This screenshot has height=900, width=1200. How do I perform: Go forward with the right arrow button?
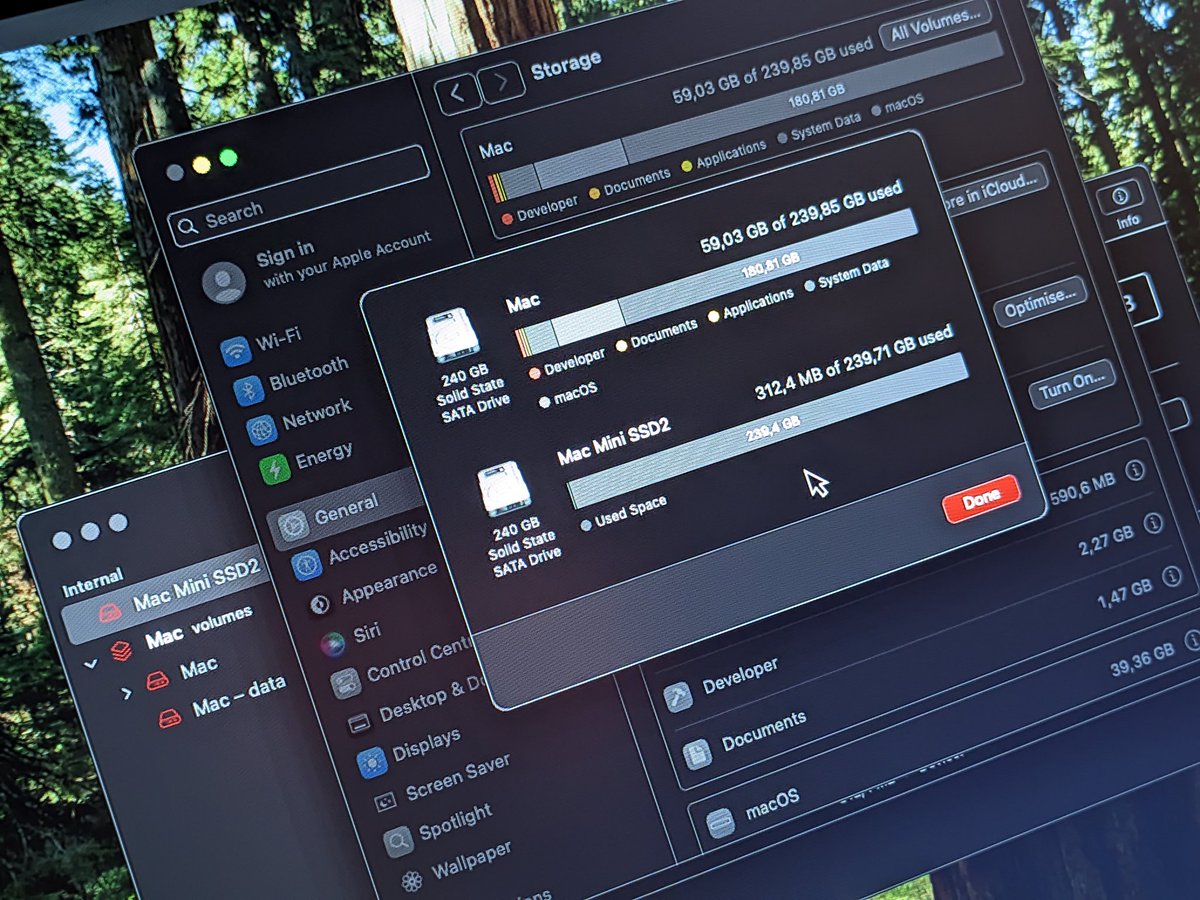(x=501, y=83)
